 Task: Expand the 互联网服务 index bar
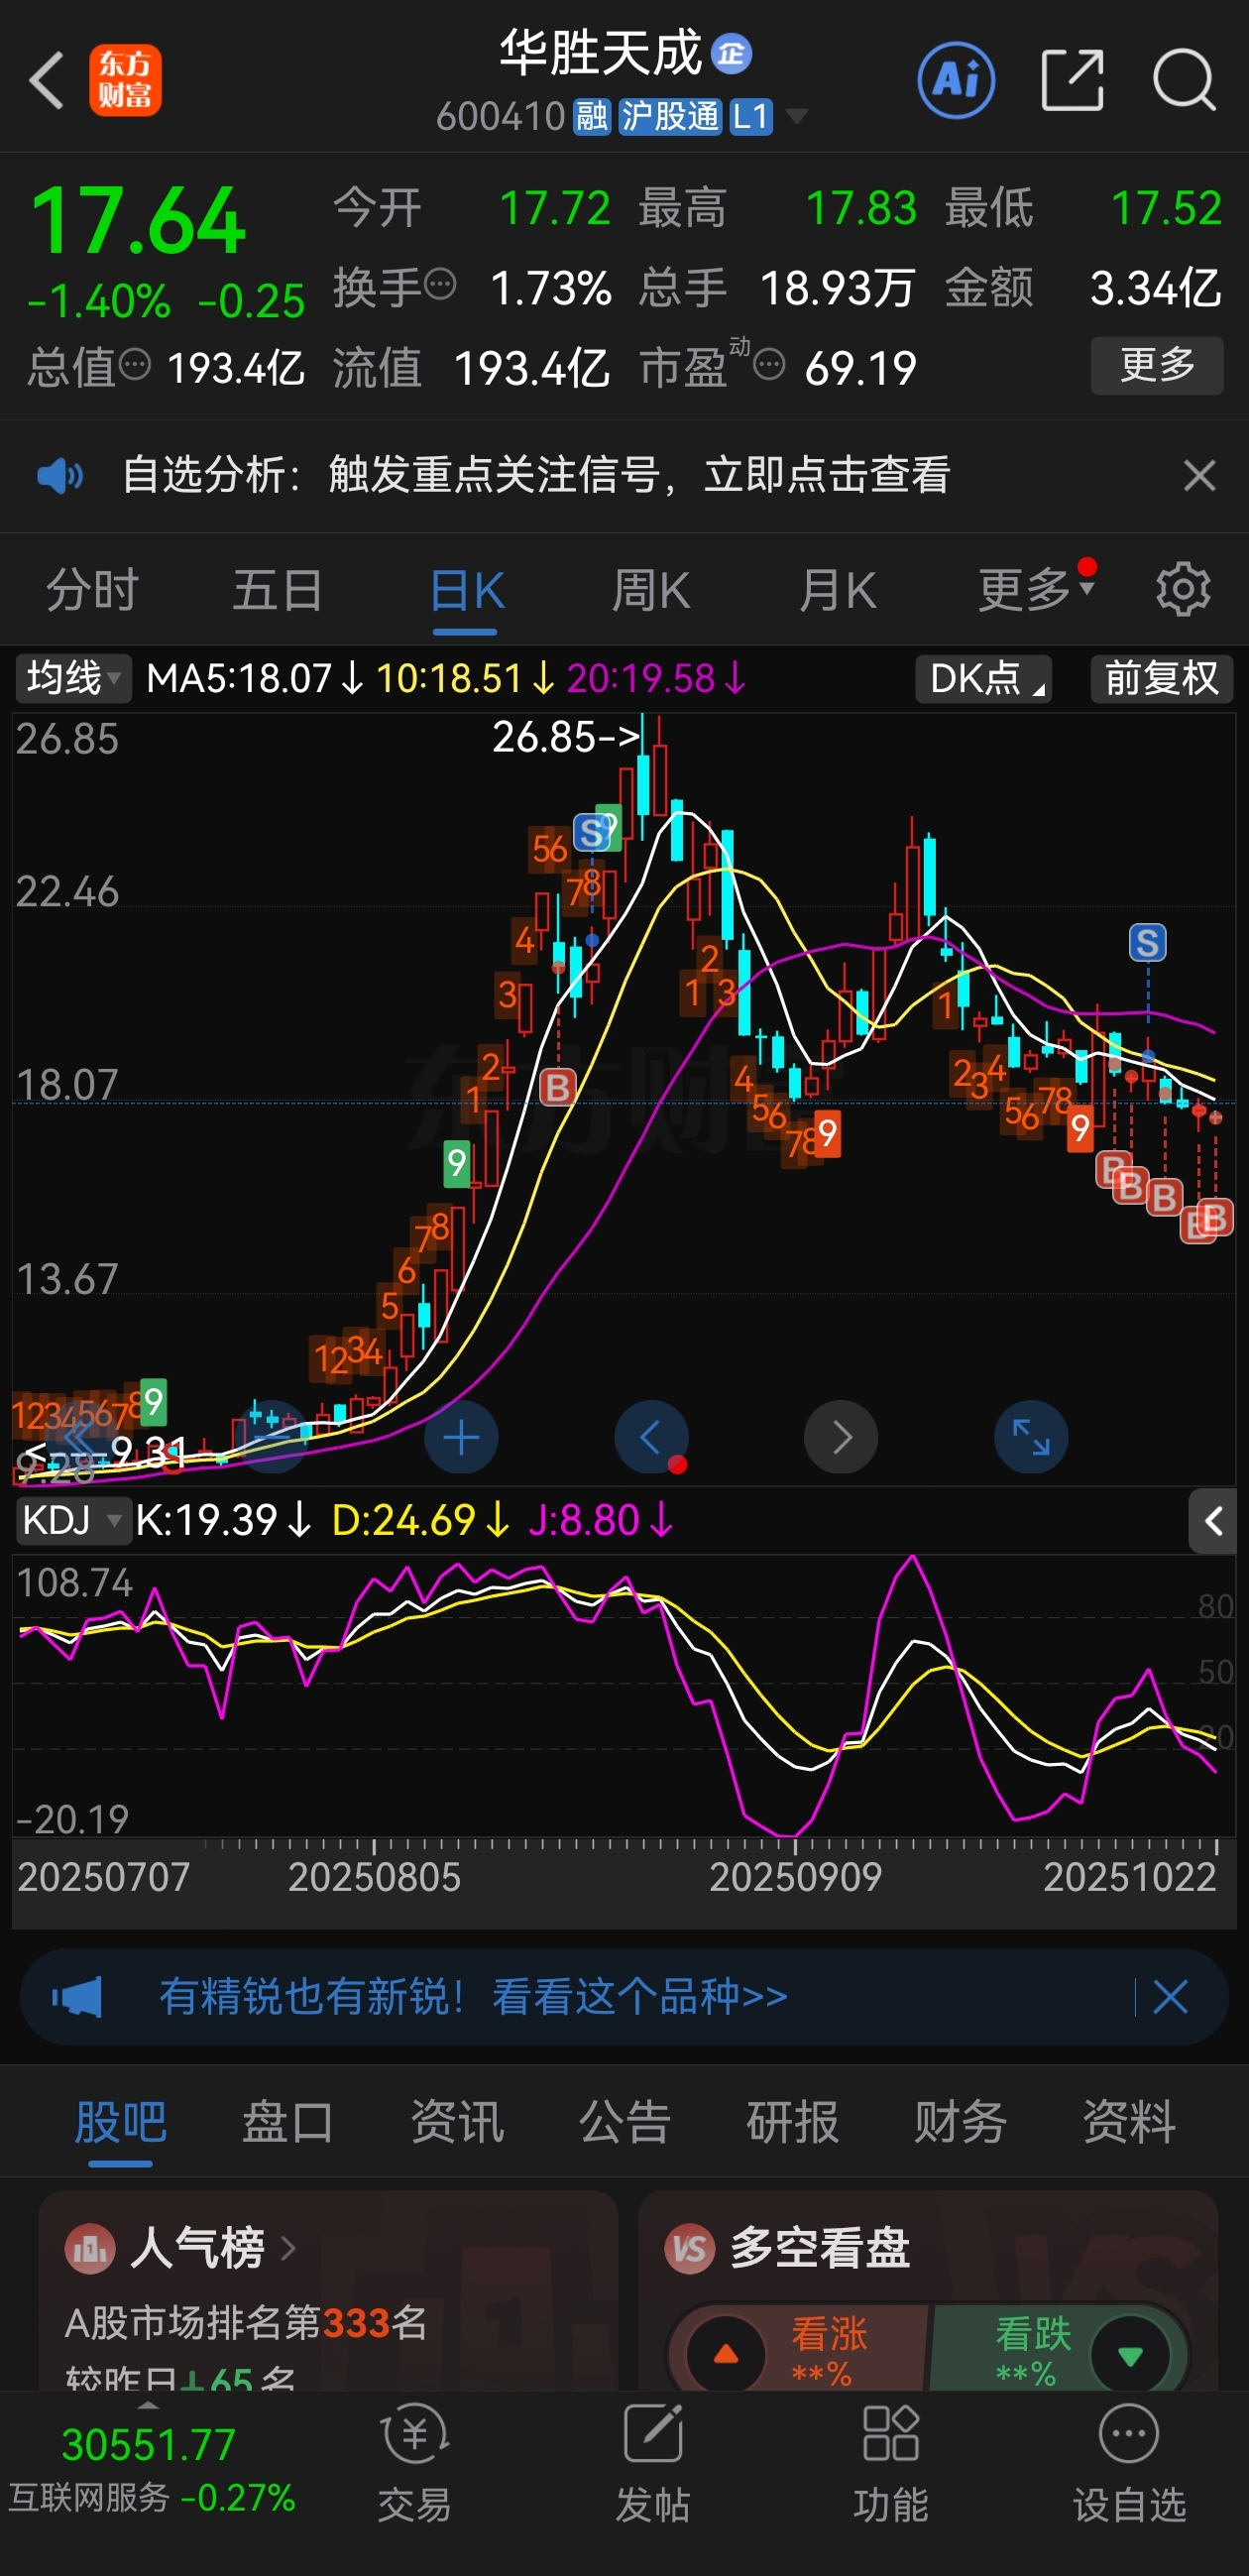pos(150,2470)
